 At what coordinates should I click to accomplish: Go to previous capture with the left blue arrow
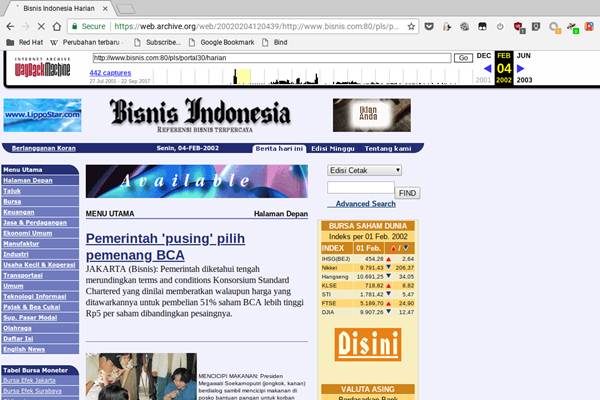click(x=487, y=69)
